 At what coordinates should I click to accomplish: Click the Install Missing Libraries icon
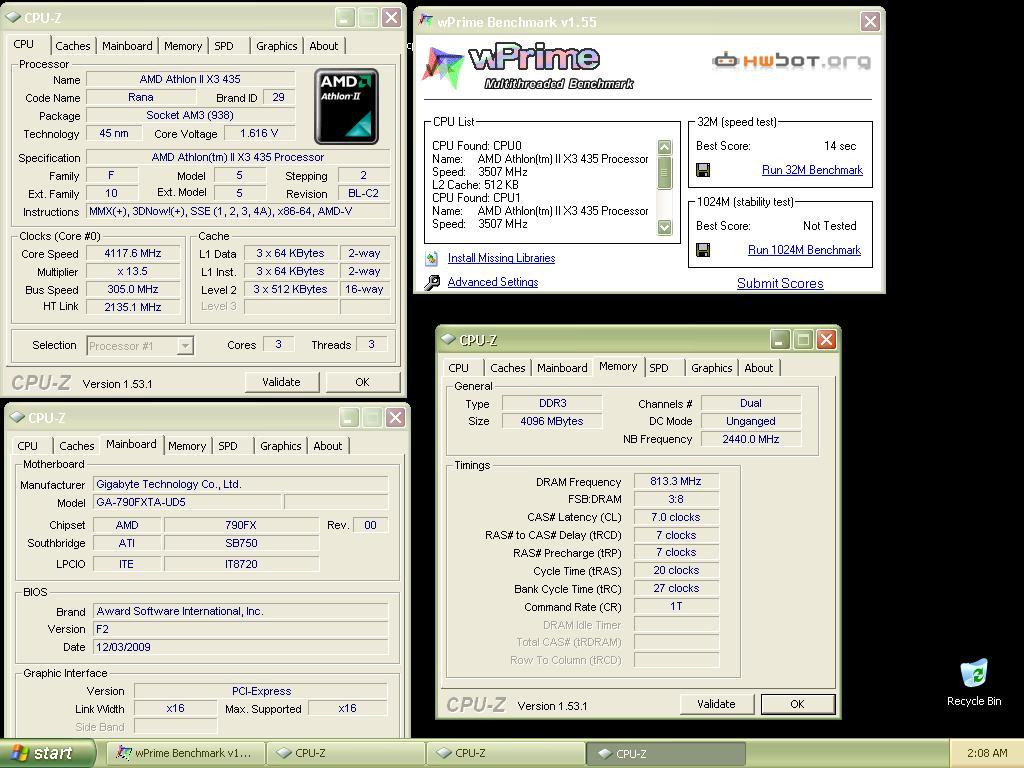432,259
